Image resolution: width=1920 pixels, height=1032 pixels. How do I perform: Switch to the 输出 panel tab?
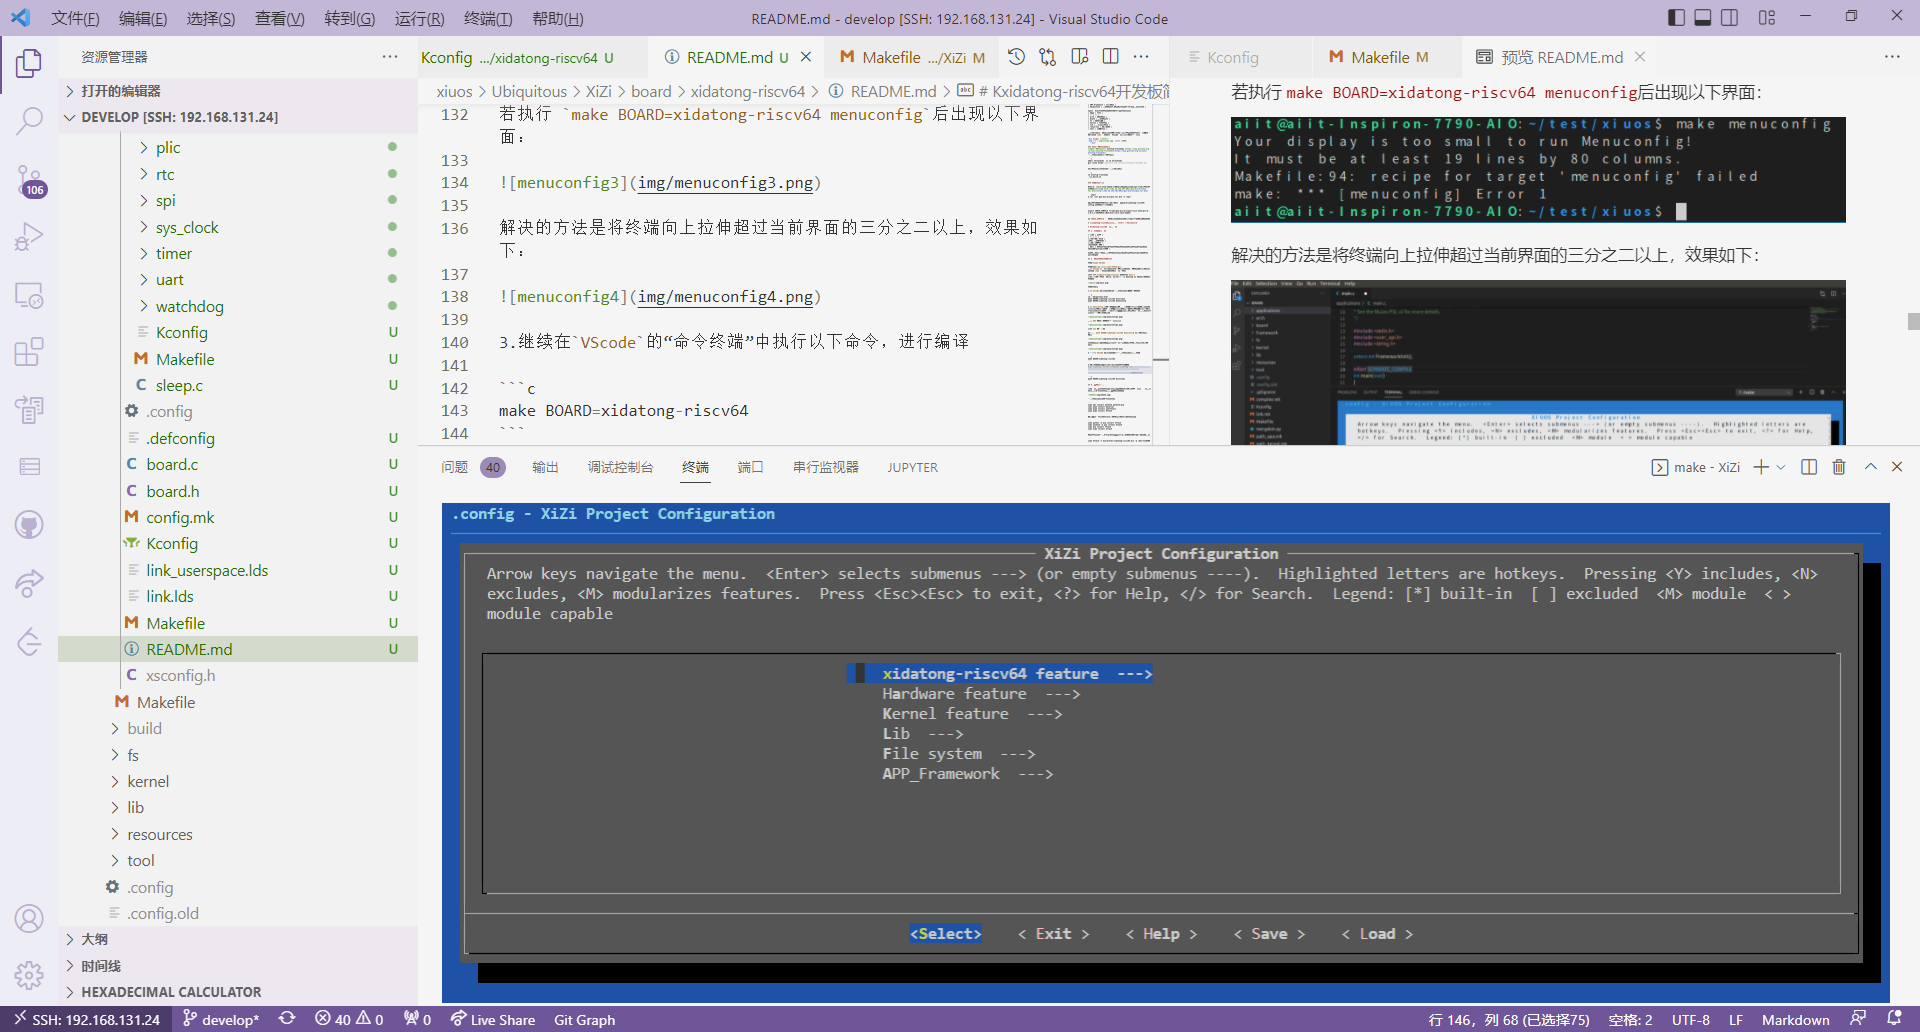pos(545,467)
